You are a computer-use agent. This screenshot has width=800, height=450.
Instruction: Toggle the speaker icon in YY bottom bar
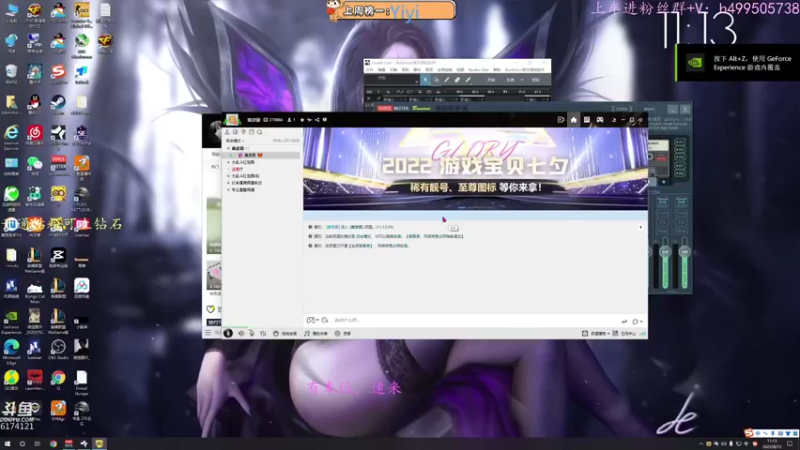pyautogui.click(x=241, y=333)
